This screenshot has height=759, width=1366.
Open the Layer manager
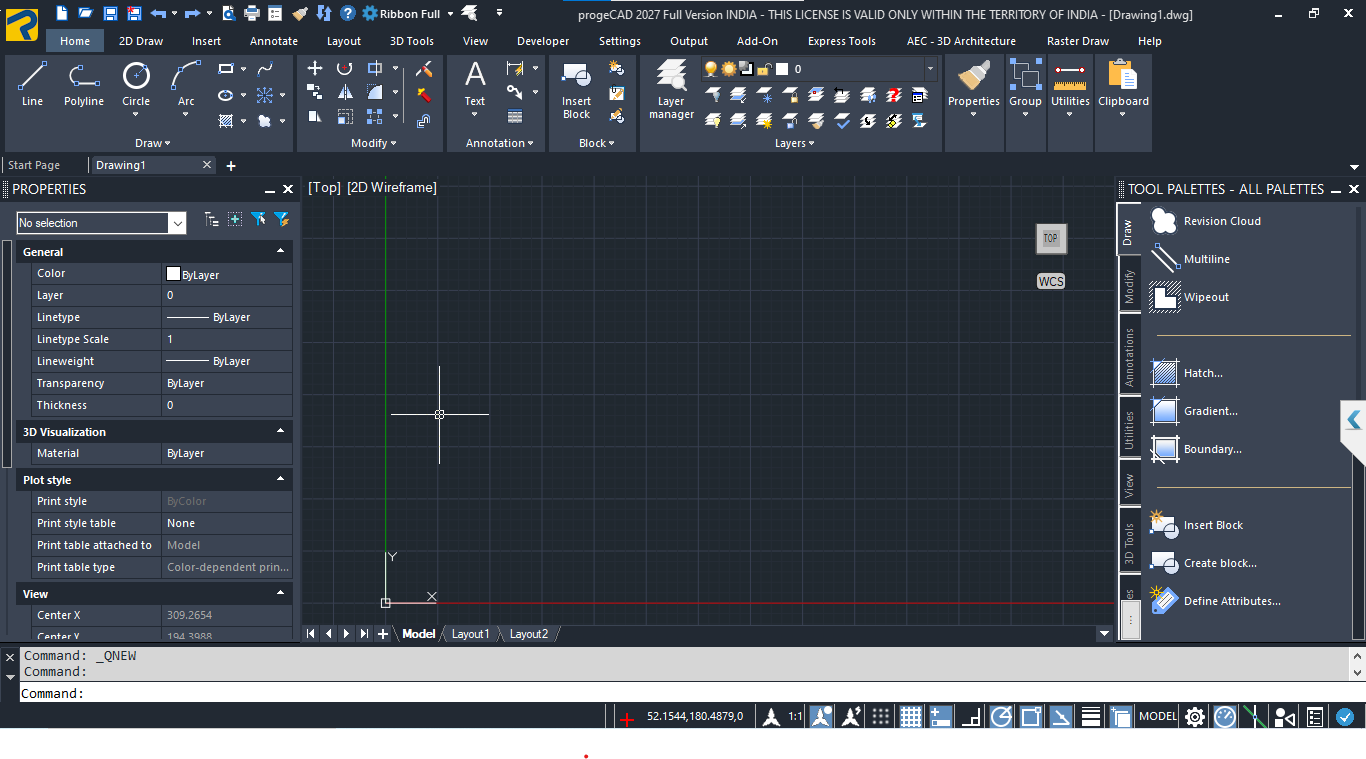671,90
